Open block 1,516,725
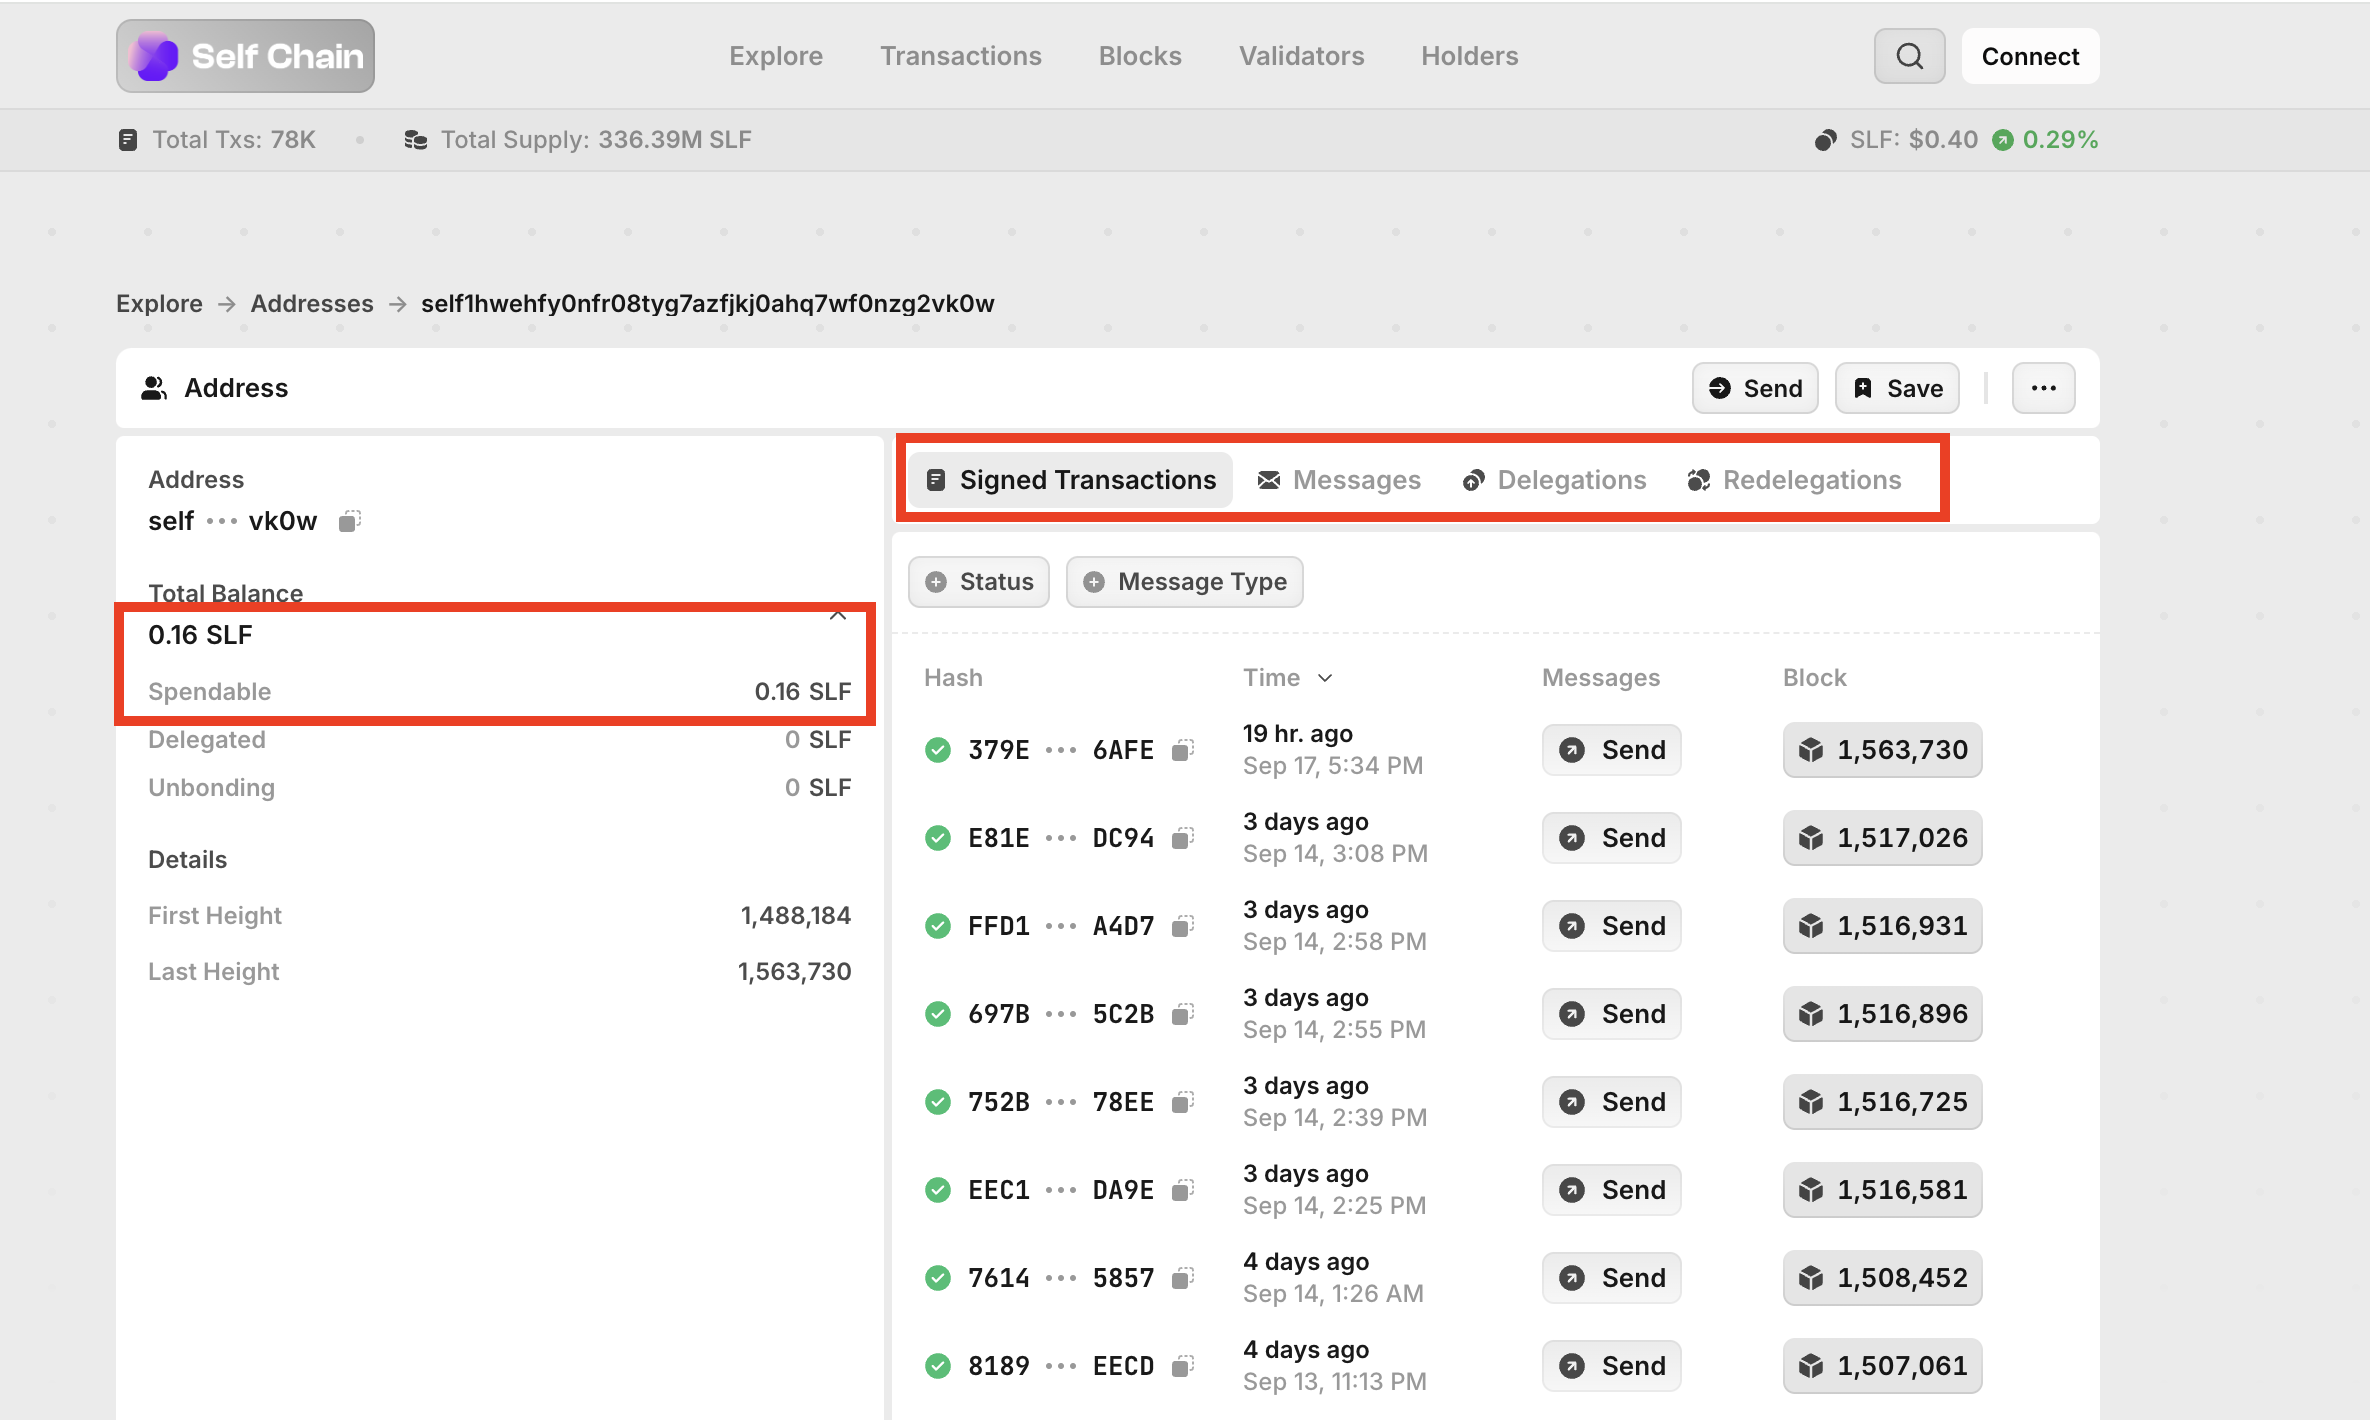This screenshot has height=1420, width=2370. click(1882, 1102)
